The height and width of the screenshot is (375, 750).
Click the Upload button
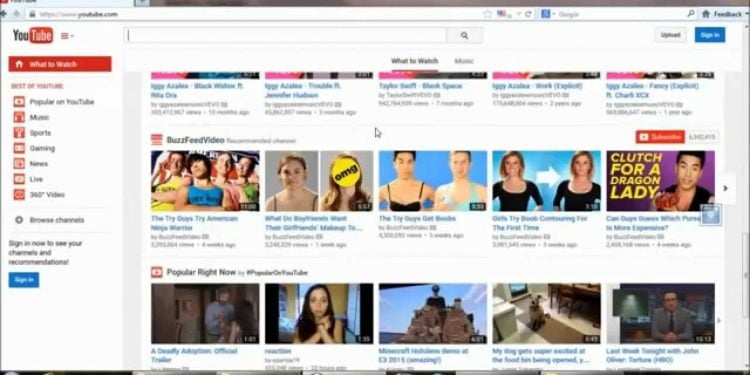670,35
